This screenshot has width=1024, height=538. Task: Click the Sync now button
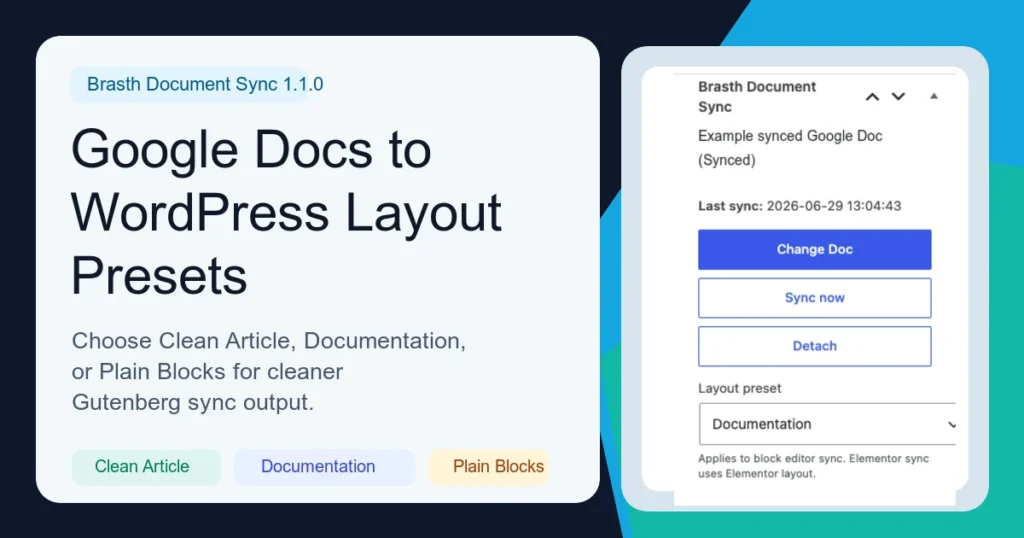pyautogui.click(x=814, y=298)
